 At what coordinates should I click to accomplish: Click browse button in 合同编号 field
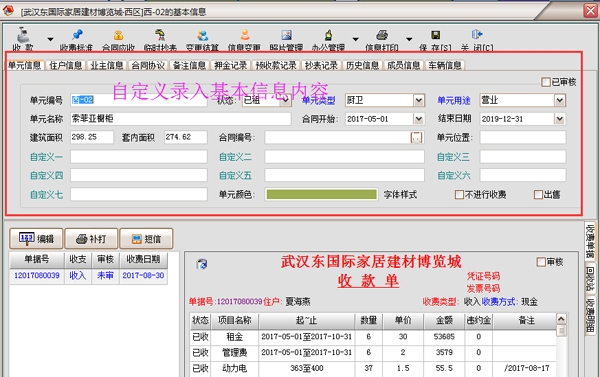click(416, 137)
